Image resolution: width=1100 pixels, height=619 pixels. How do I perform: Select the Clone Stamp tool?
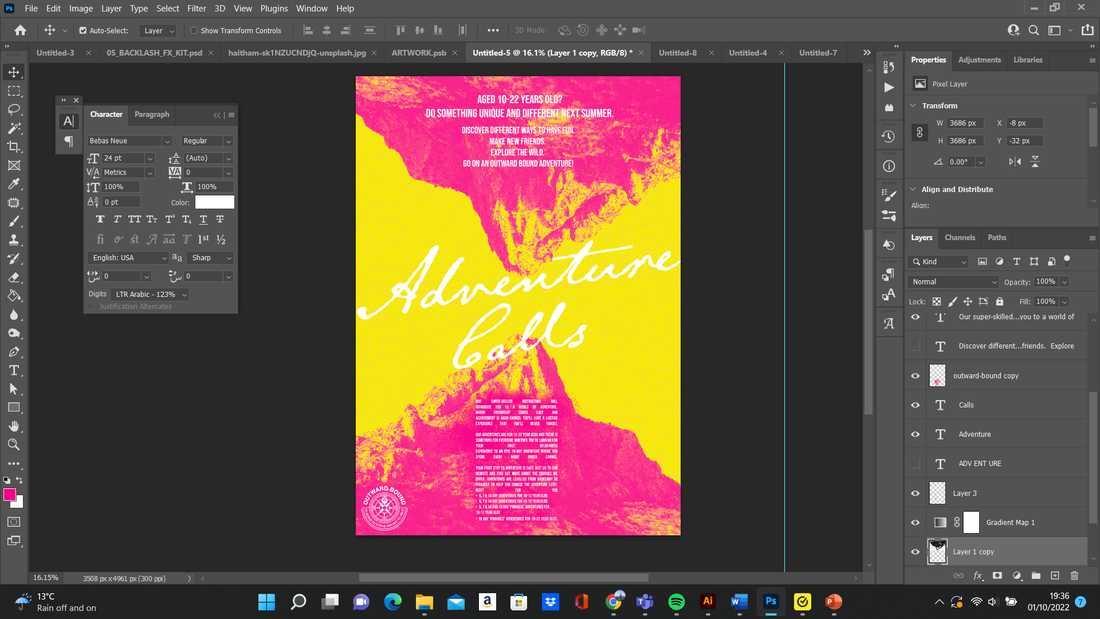tap(14, 240)
